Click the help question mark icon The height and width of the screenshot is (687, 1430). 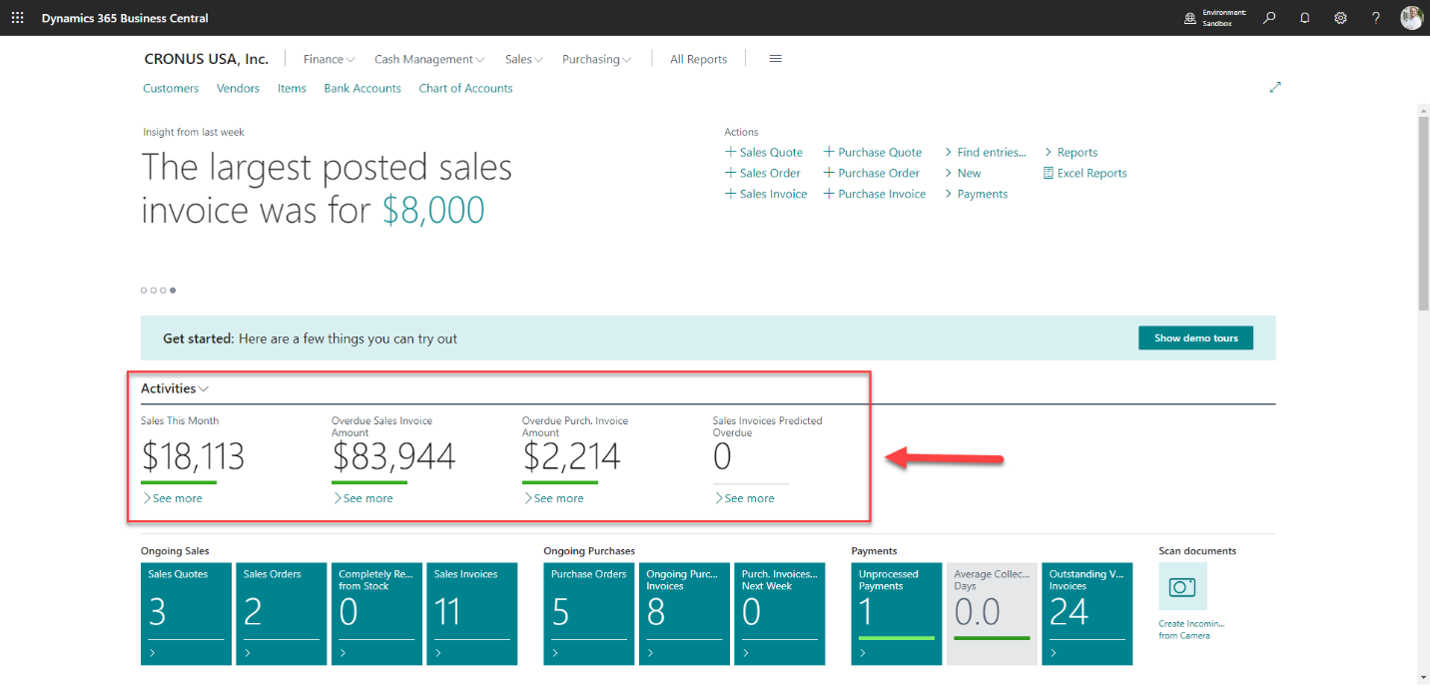(1376, 18)
